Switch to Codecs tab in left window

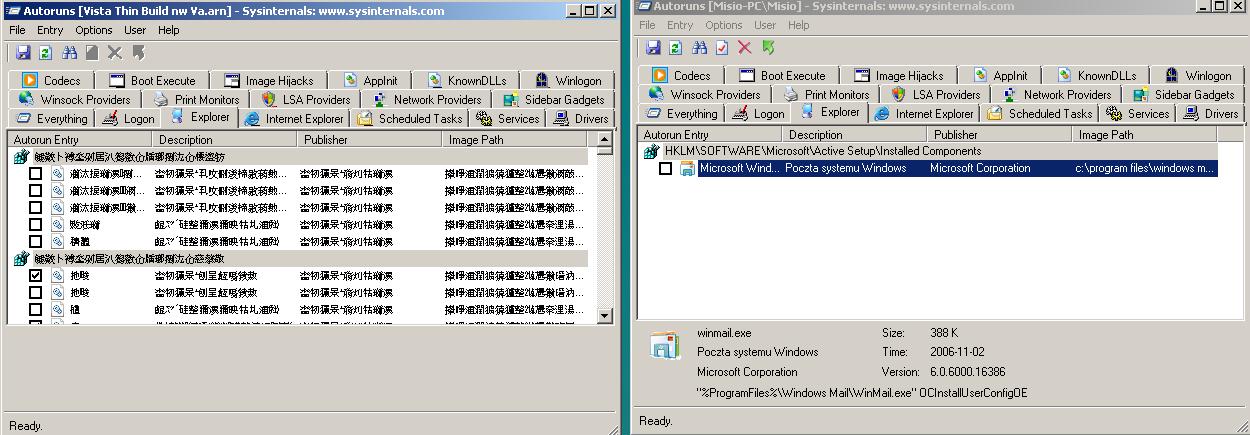pyautogui.click(x=54, y=80)
